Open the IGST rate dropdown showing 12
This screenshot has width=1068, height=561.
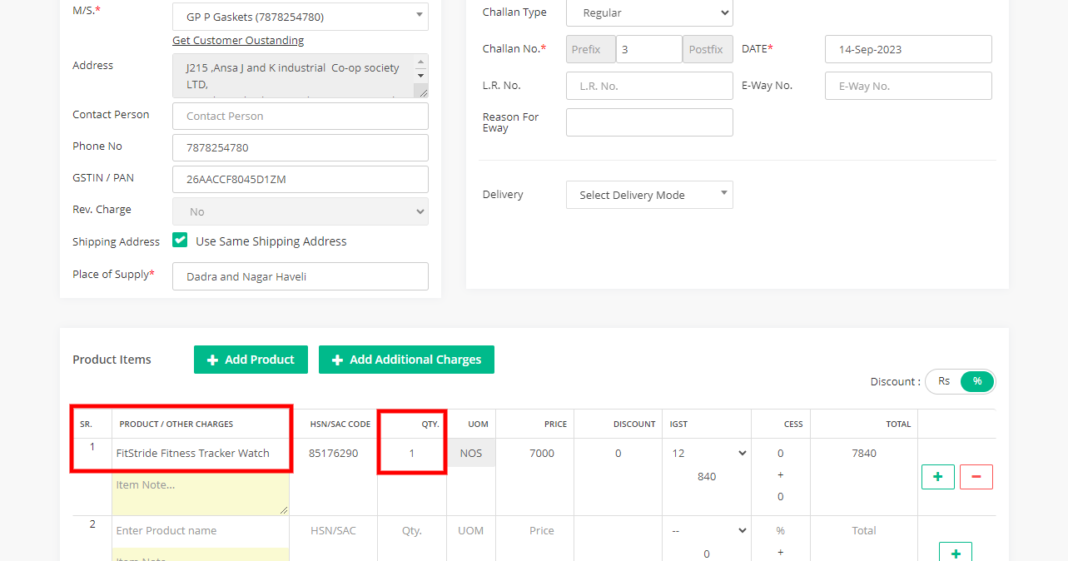[x=708, y=453]
